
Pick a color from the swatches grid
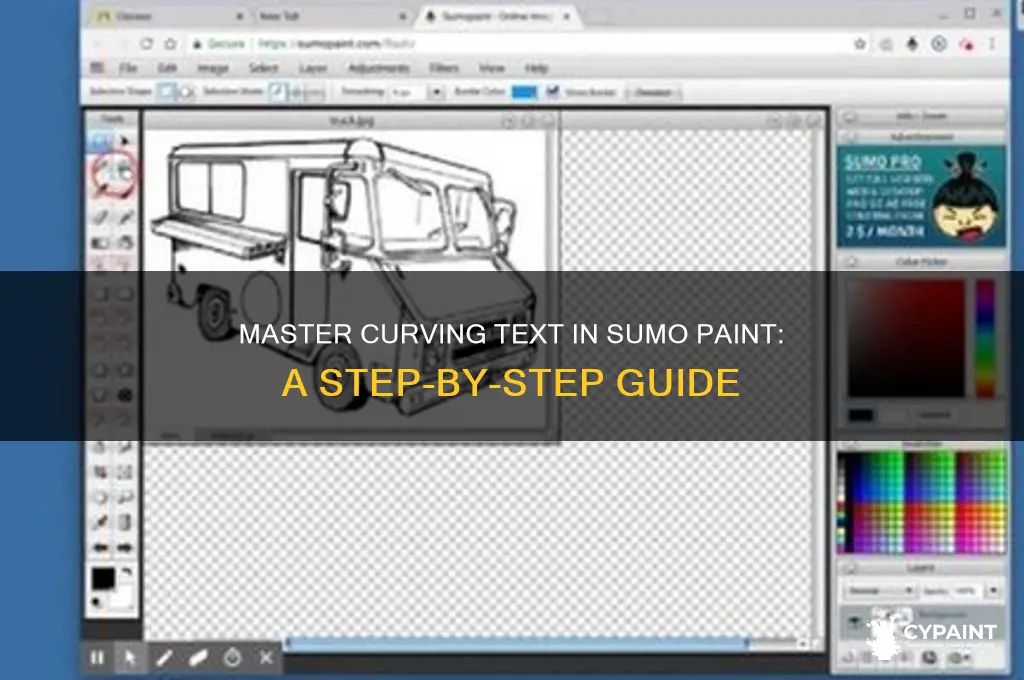[921, 502]
